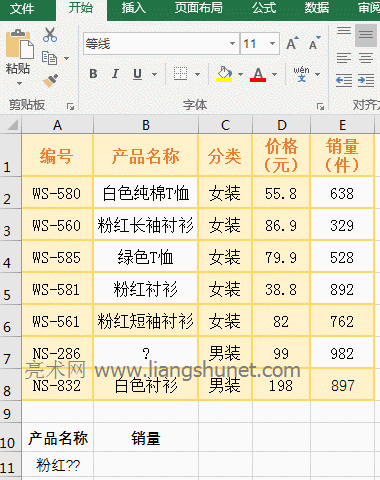The width and height of the screenshot is (380, 480).
Task: Click cell WS-580
Action: pos(57,193)
